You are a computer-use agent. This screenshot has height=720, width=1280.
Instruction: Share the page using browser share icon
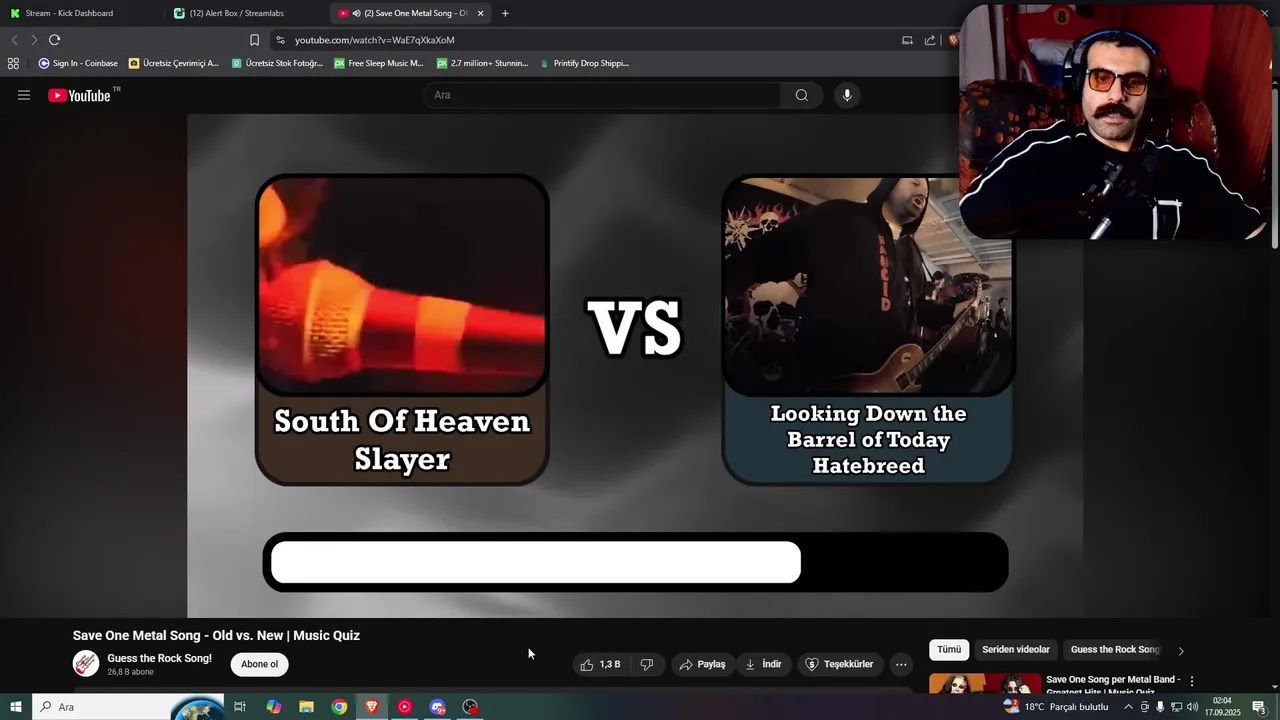(930, 40)
